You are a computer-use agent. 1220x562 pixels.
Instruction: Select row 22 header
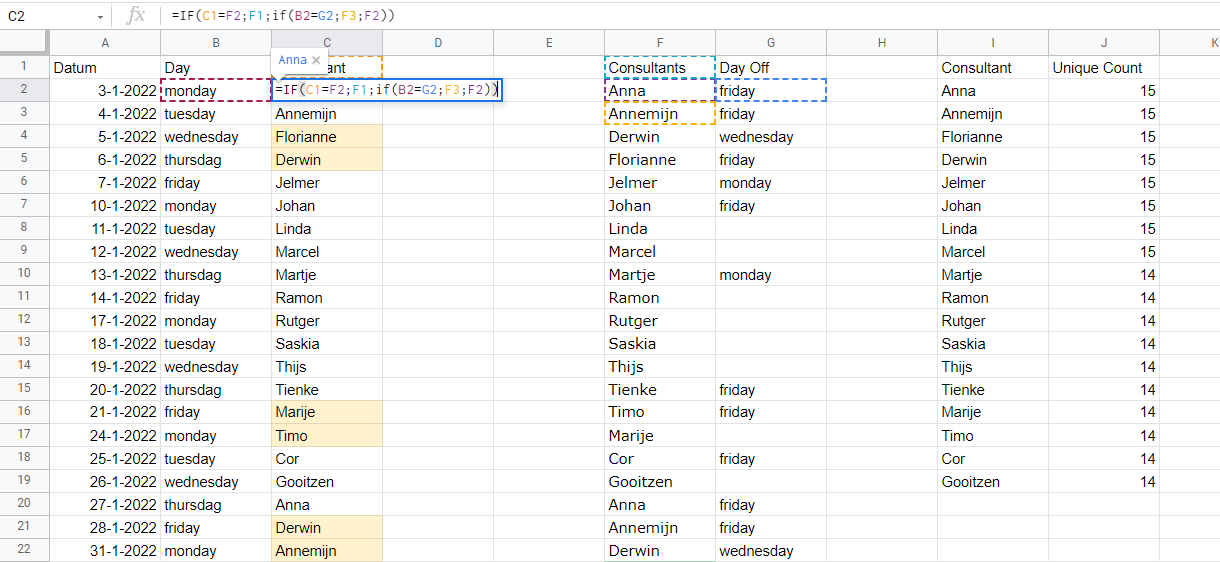pos(24,550)
